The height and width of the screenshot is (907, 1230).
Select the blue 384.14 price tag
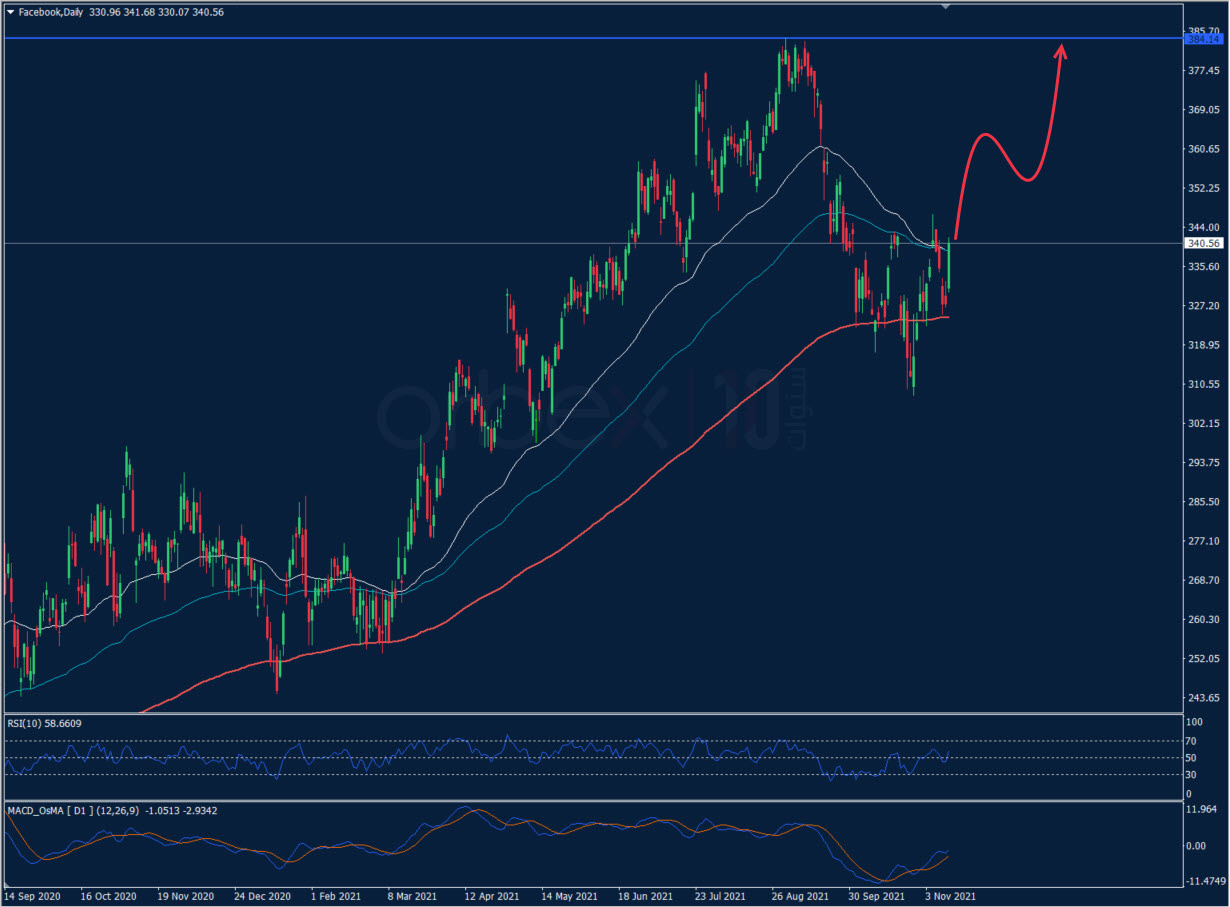tap(1202, 38)
